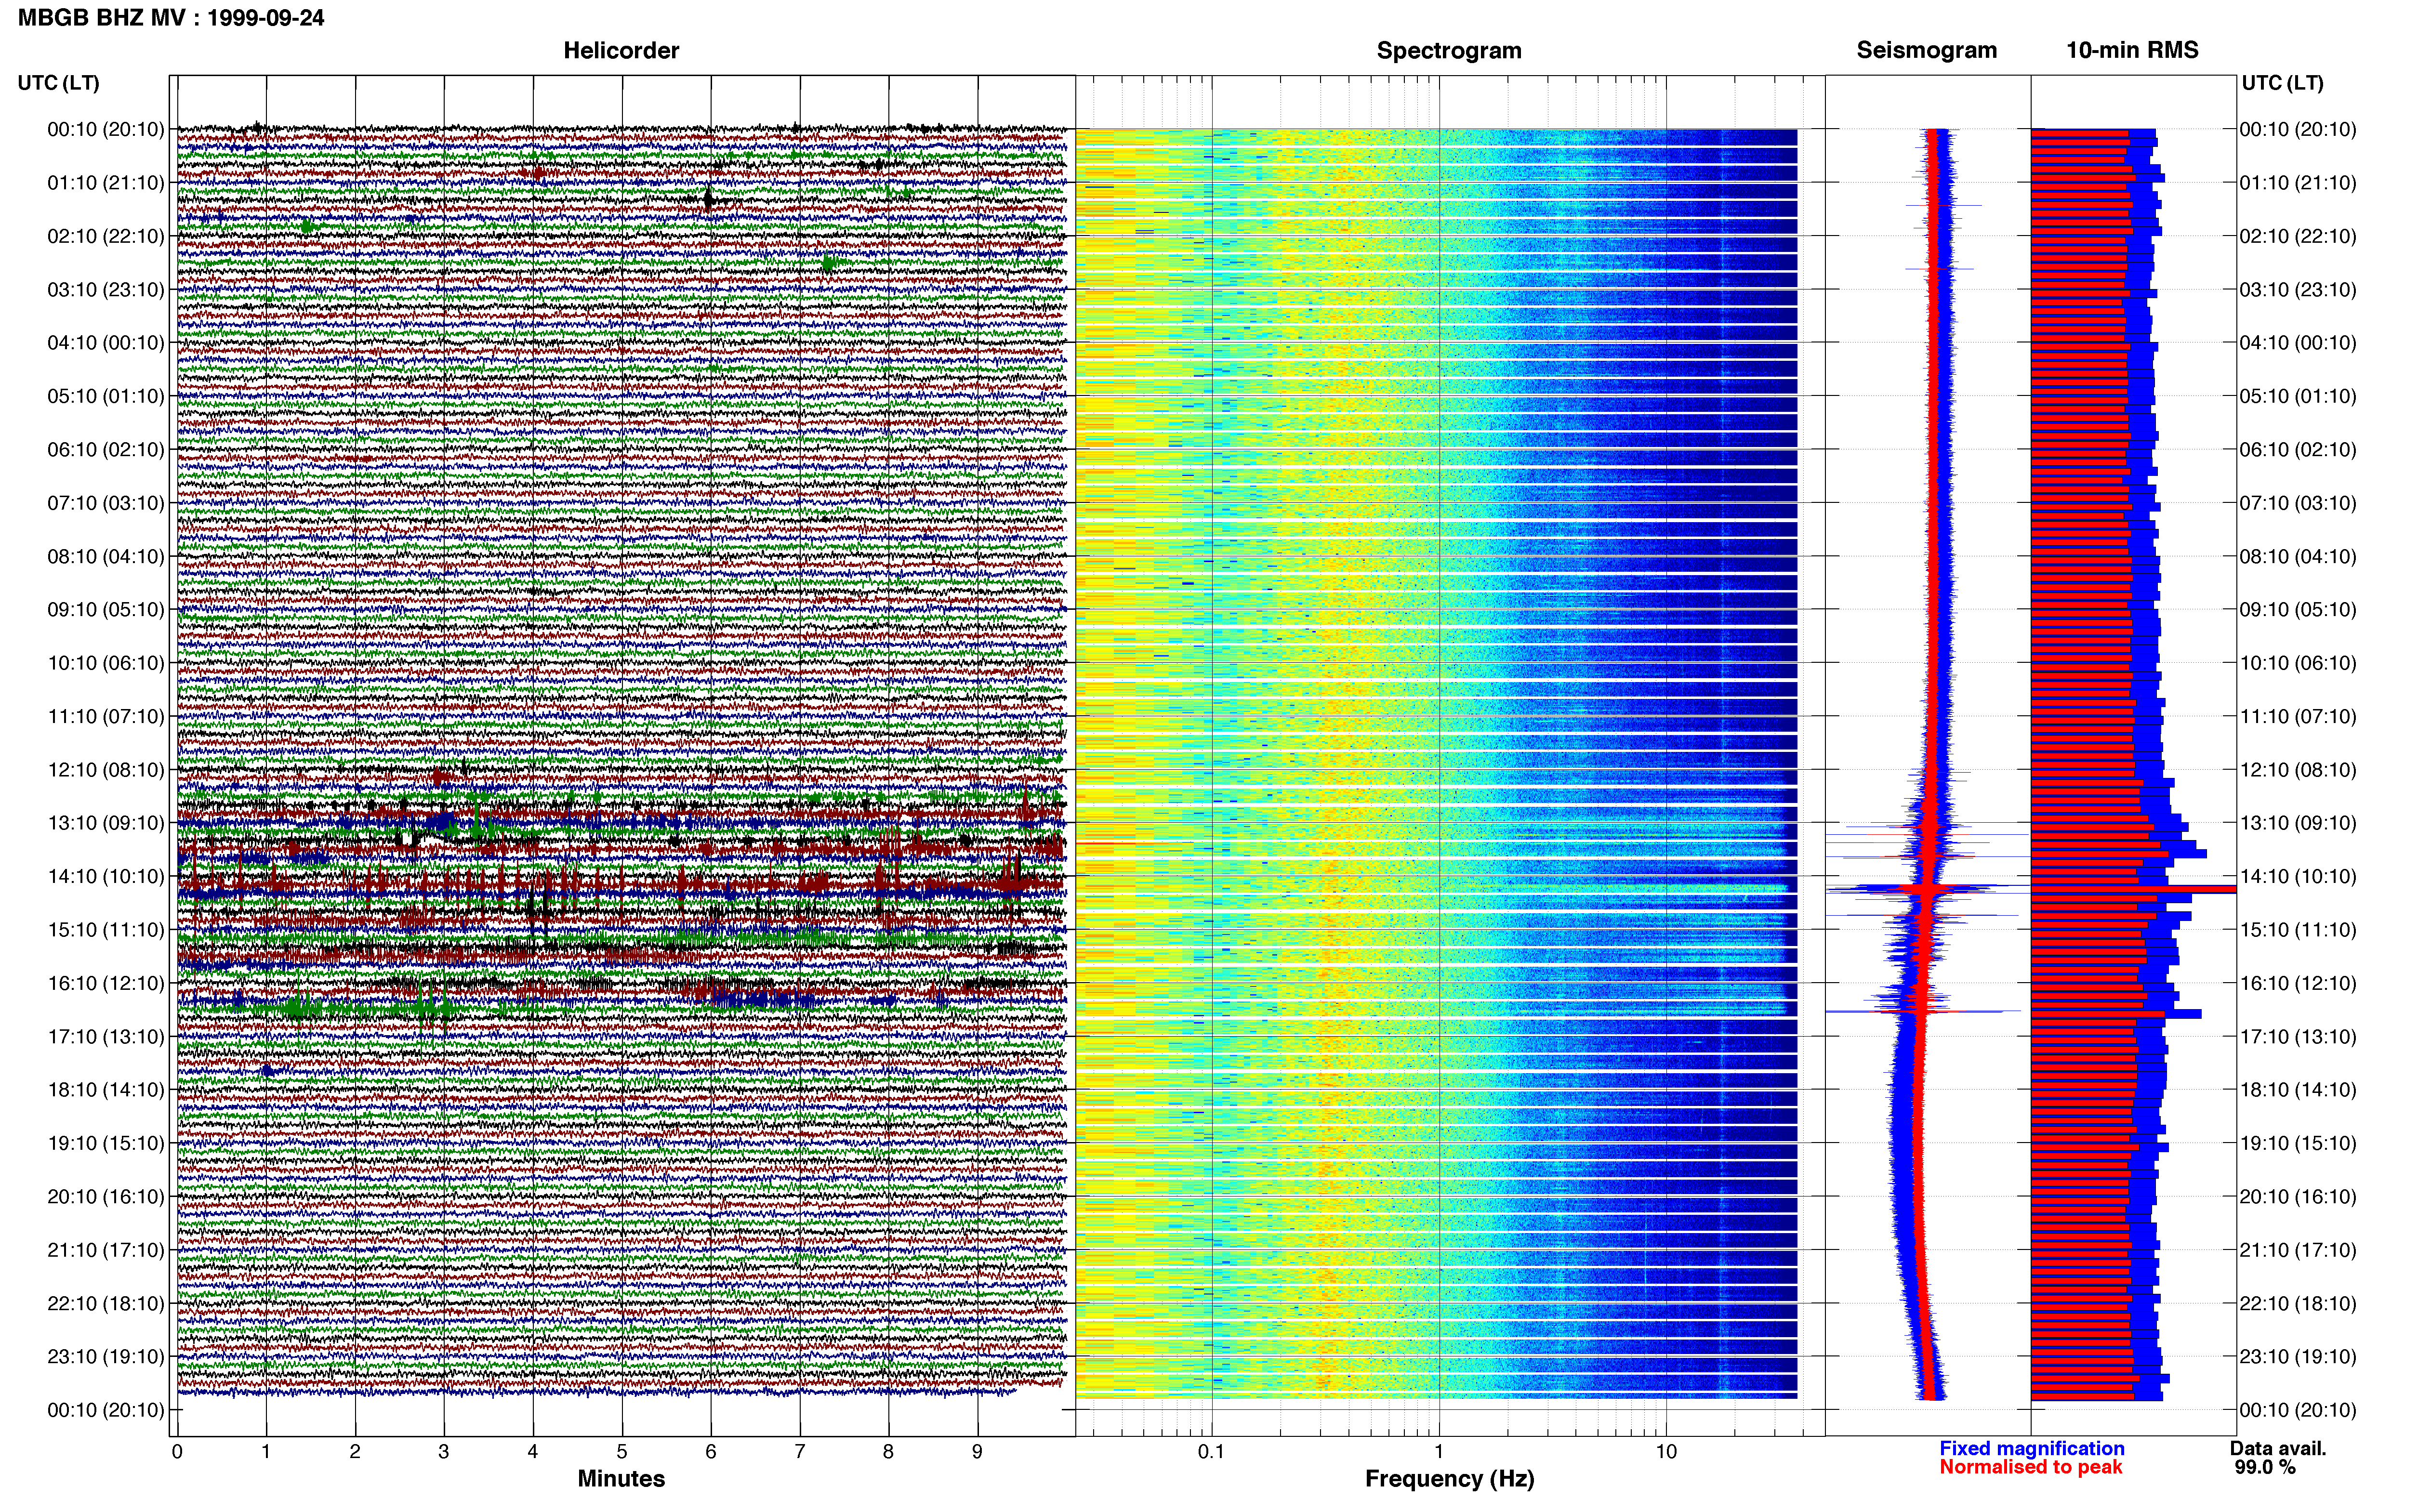The height and width of the screenshot is (1512, 2418).
Task: Click the right UTC (LT) axis label
Action: point(2282,83)
